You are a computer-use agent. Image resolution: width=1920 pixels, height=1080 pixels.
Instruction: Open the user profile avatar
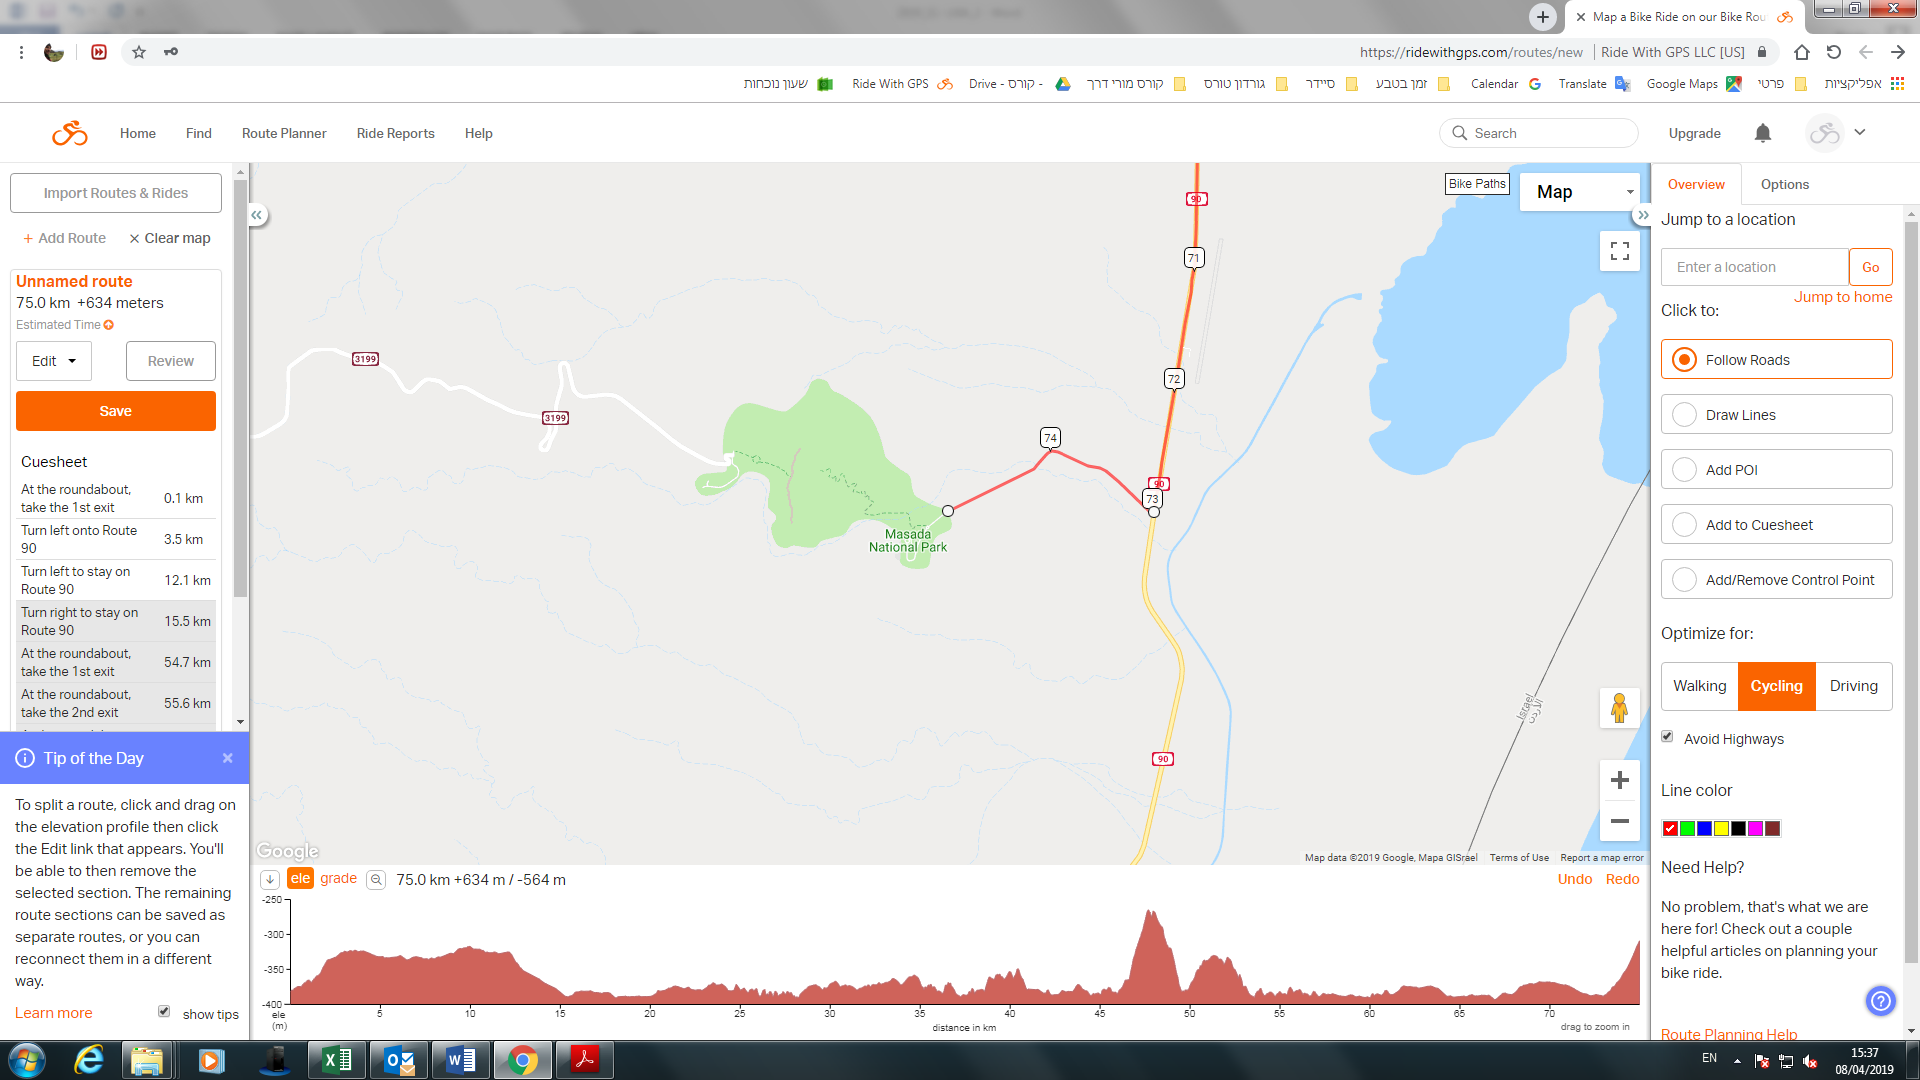[1824, 133]
